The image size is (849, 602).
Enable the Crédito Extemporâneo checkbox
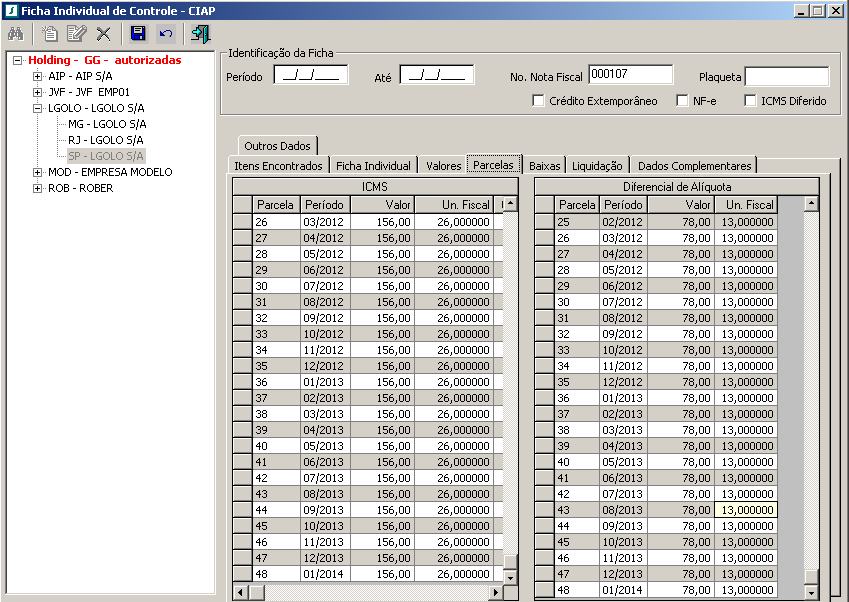click(x=539, y=101)
